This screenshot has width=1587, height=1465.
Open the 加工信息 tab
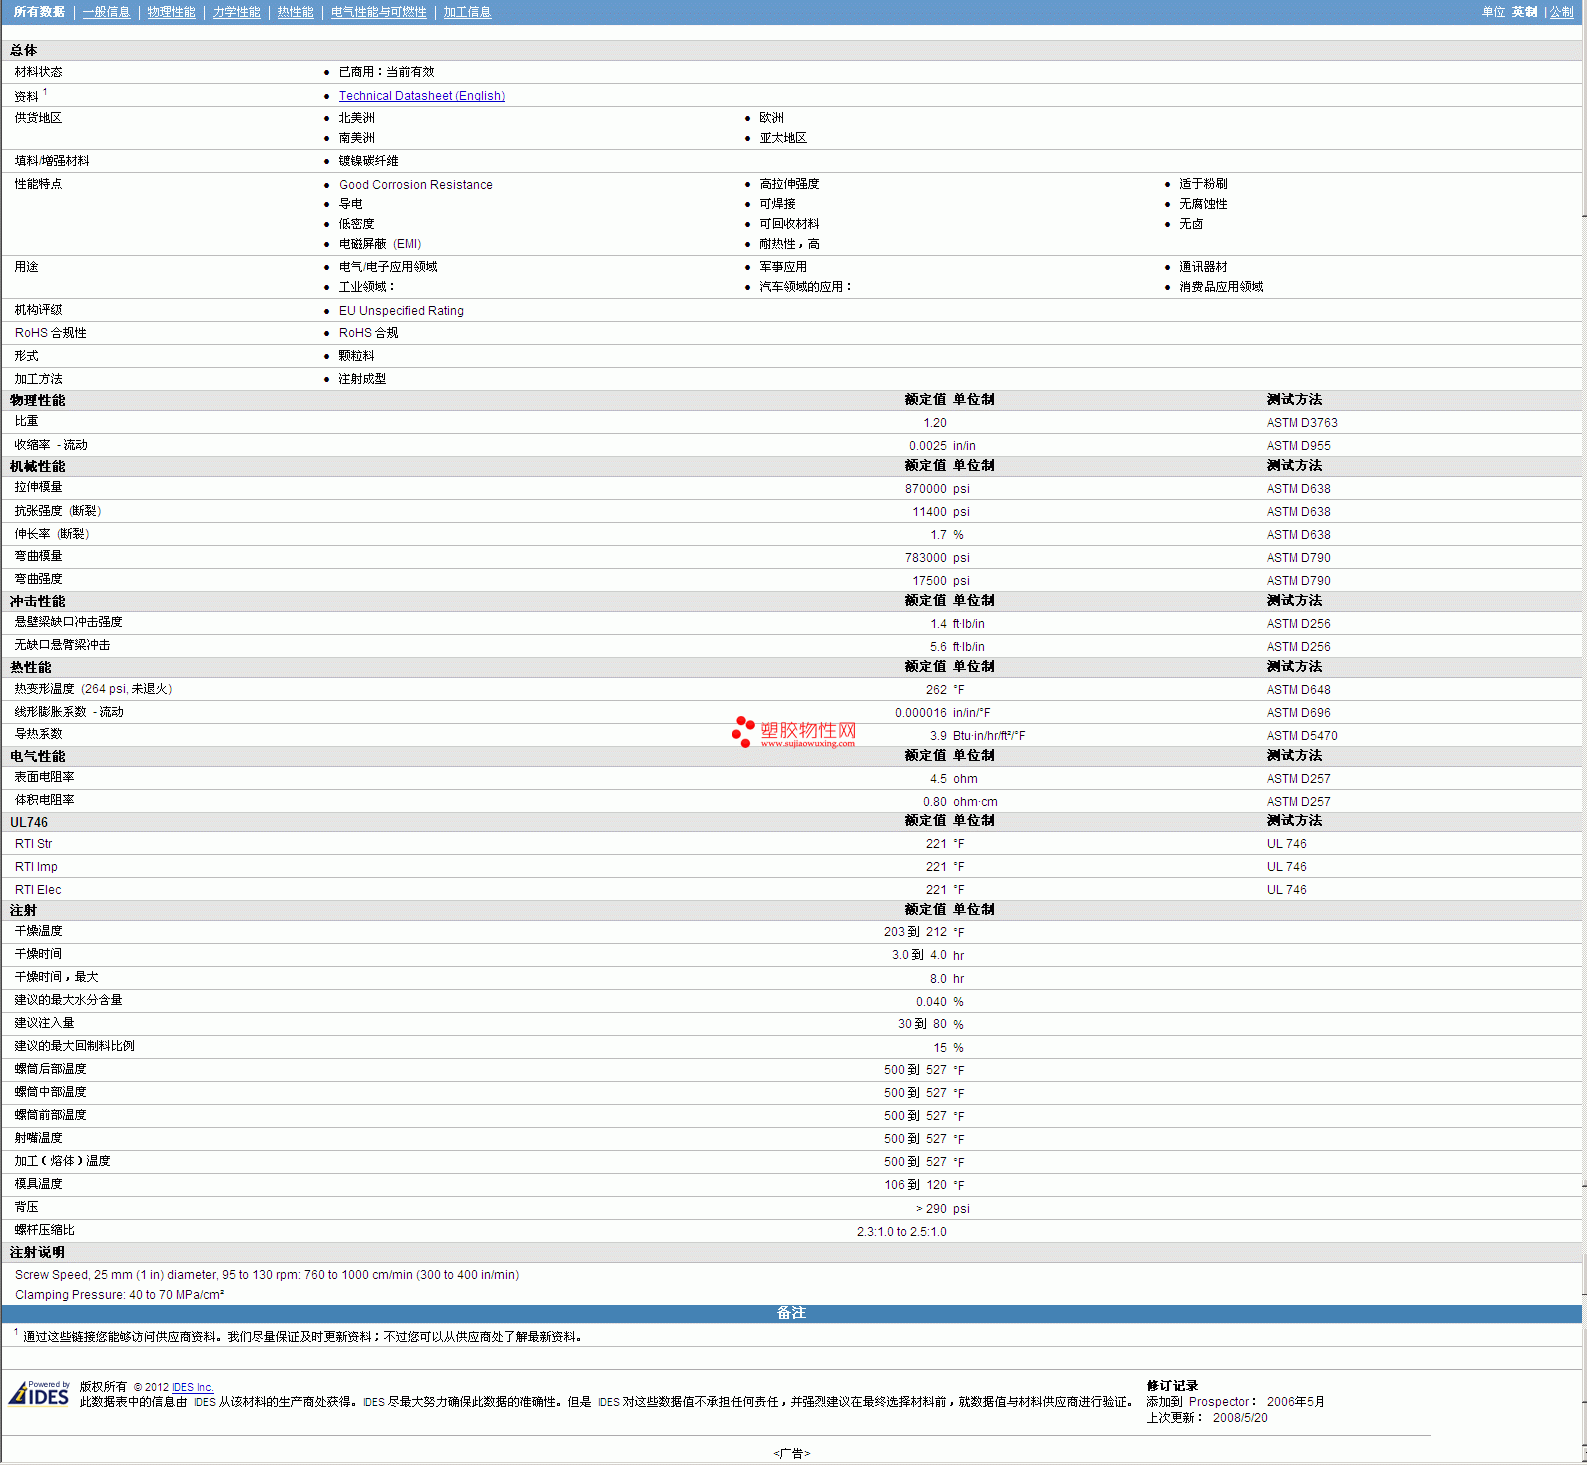coord(467,12)
